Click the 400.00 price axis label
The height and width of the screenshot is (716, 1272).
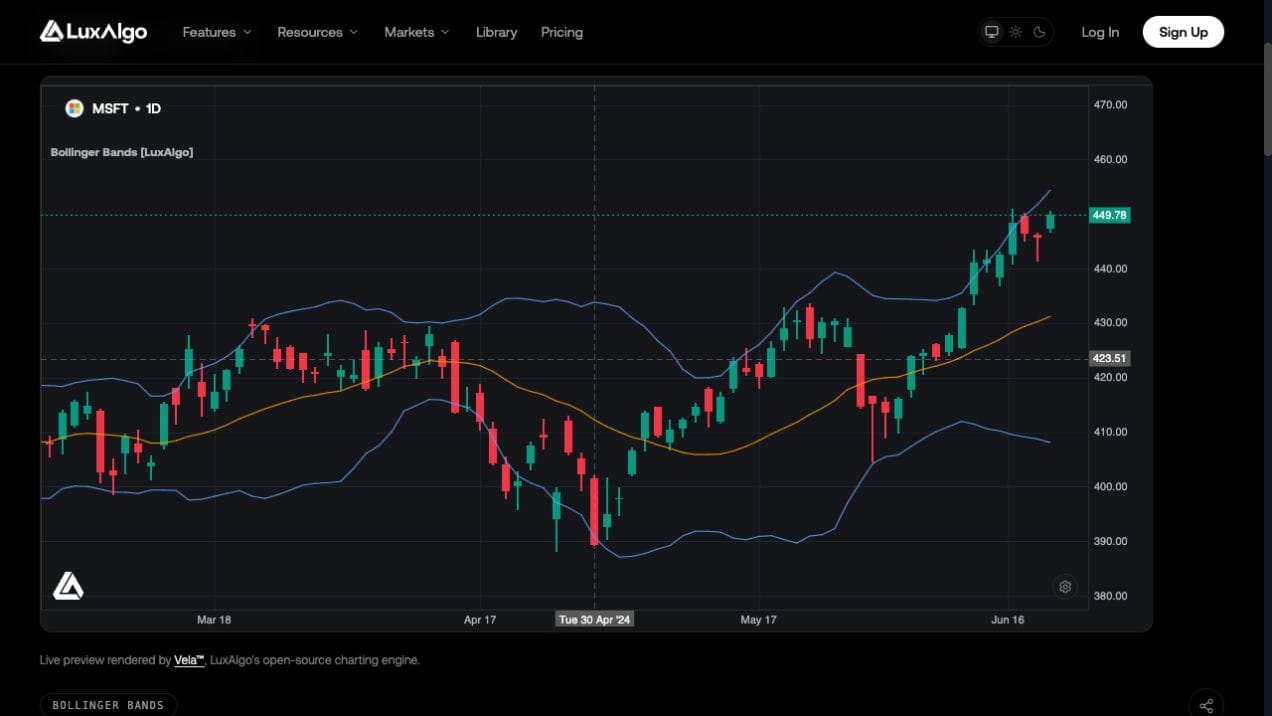point(1110,487)
